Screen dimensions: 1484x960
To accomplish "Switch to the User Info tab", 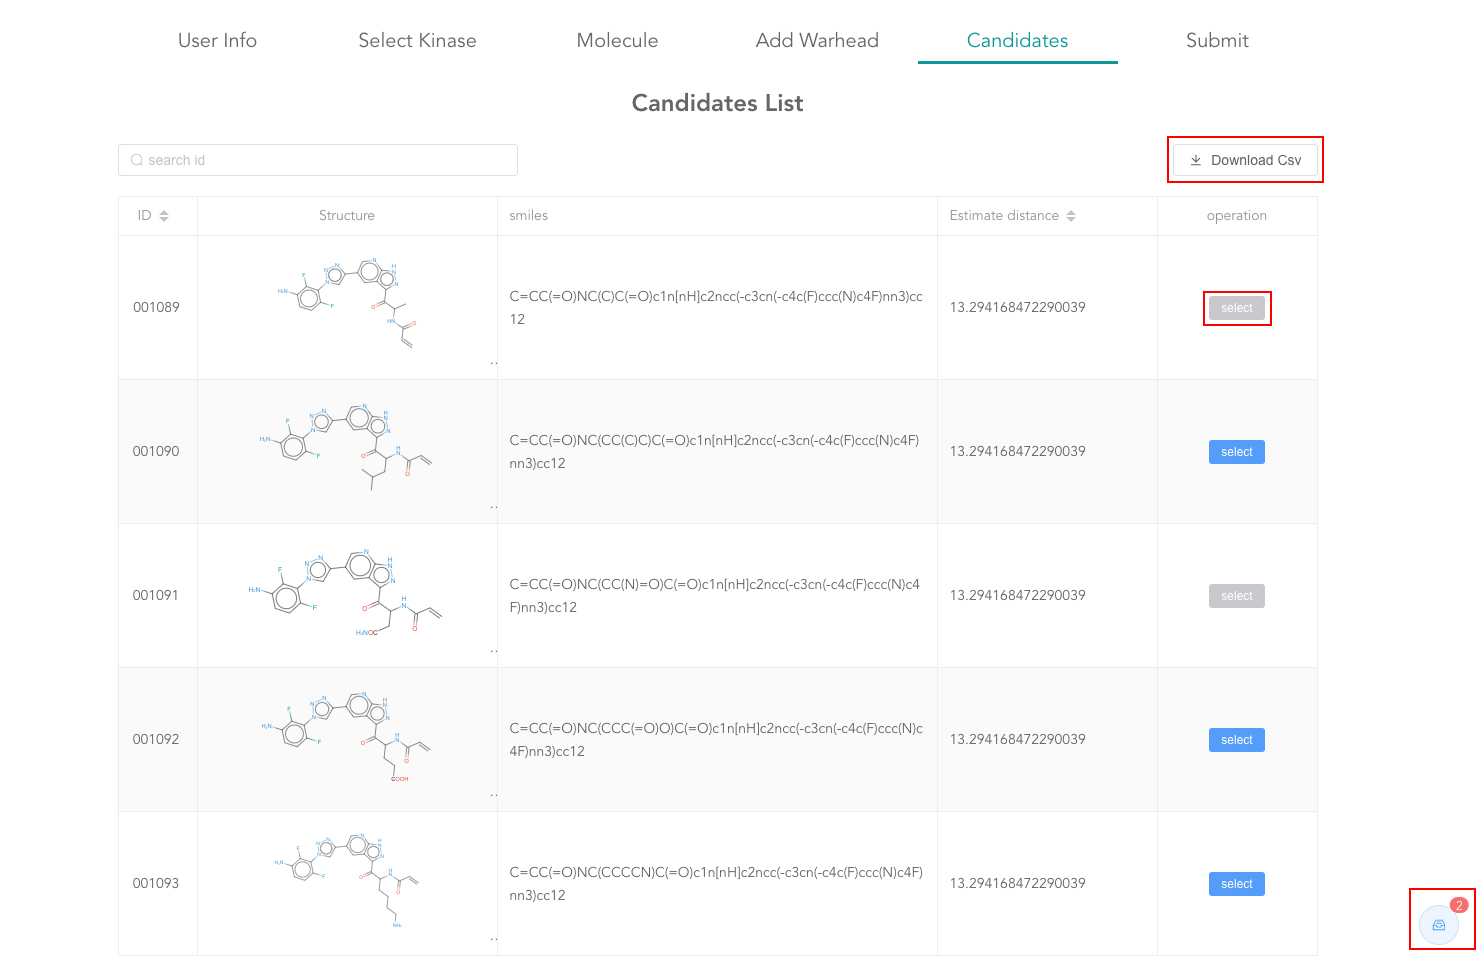I will pos(217,41).
